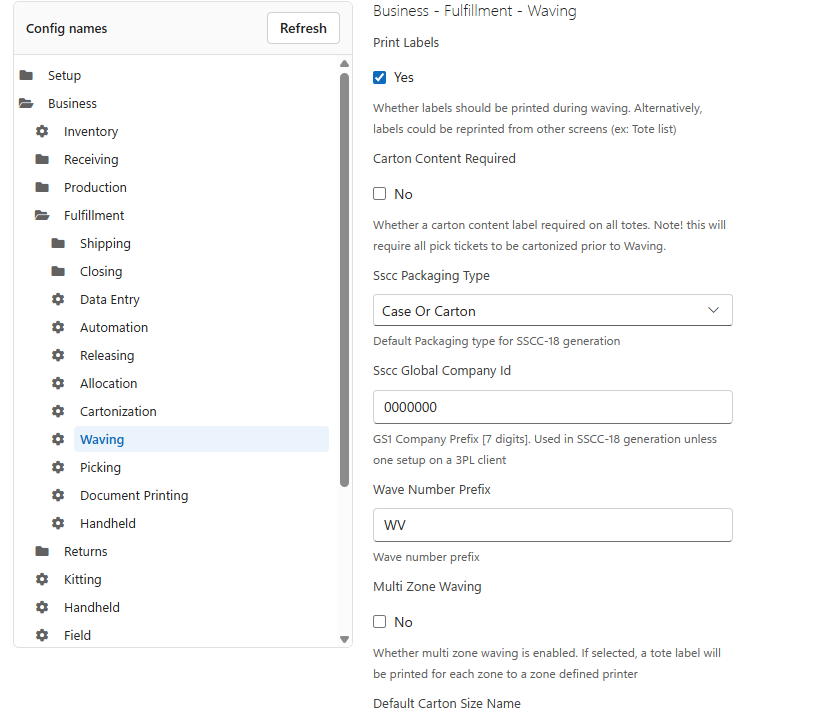The image size is (833, 715).
Task: Select the Picking gear icon
Action: tap(58, 467)
